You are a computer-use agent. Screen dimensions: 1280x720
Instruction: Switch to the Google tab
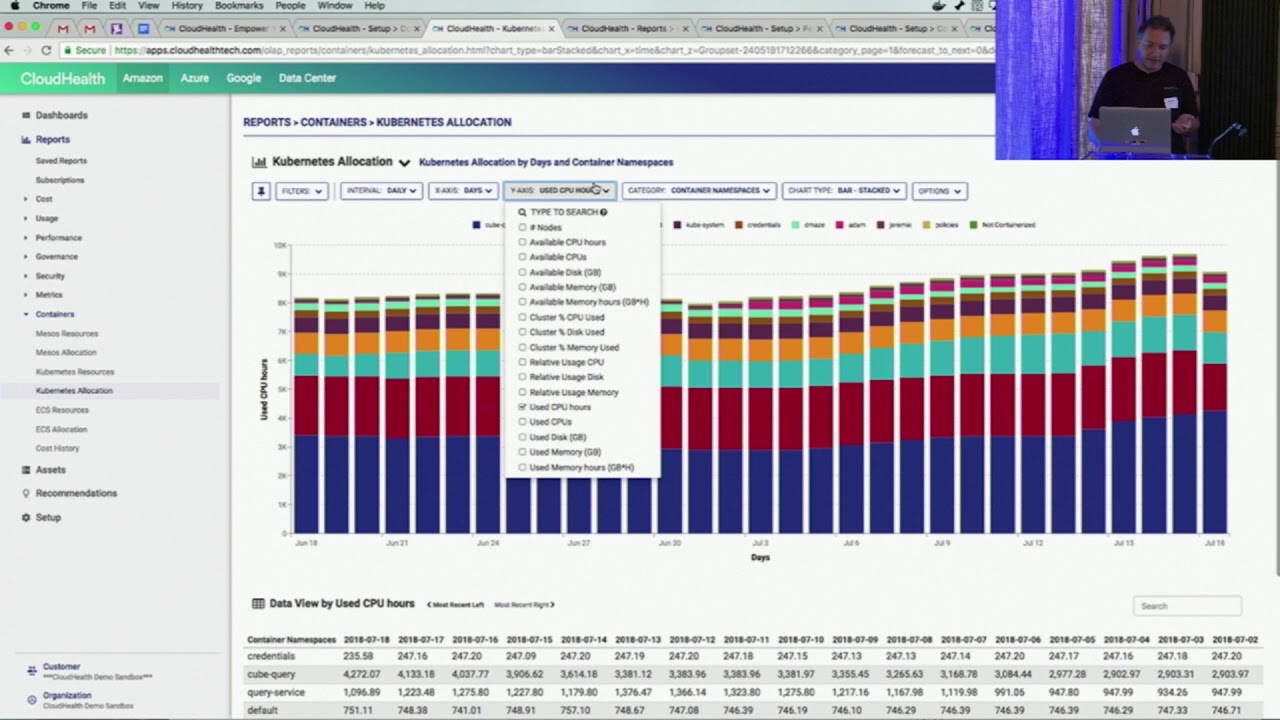click(243, 78)
